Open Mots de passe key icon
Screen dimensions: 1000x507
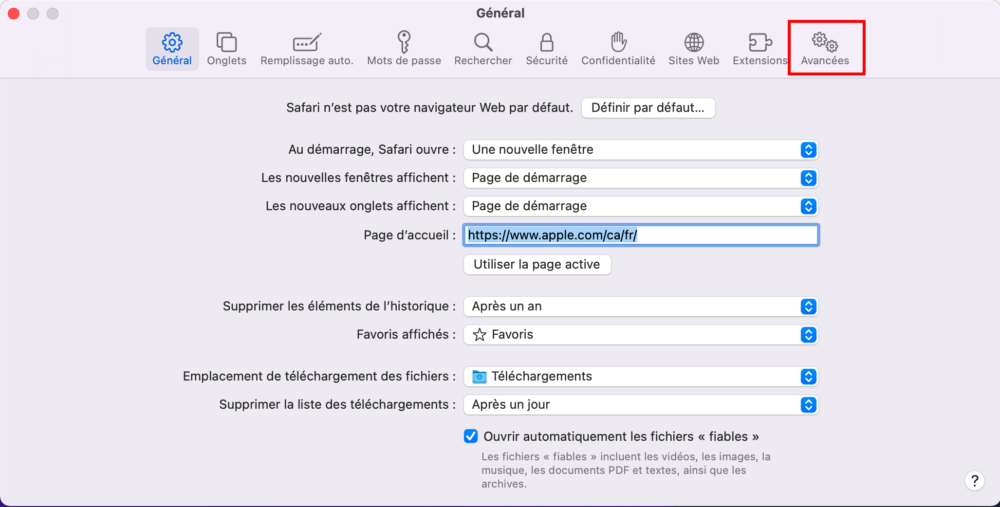coord(404,48)
